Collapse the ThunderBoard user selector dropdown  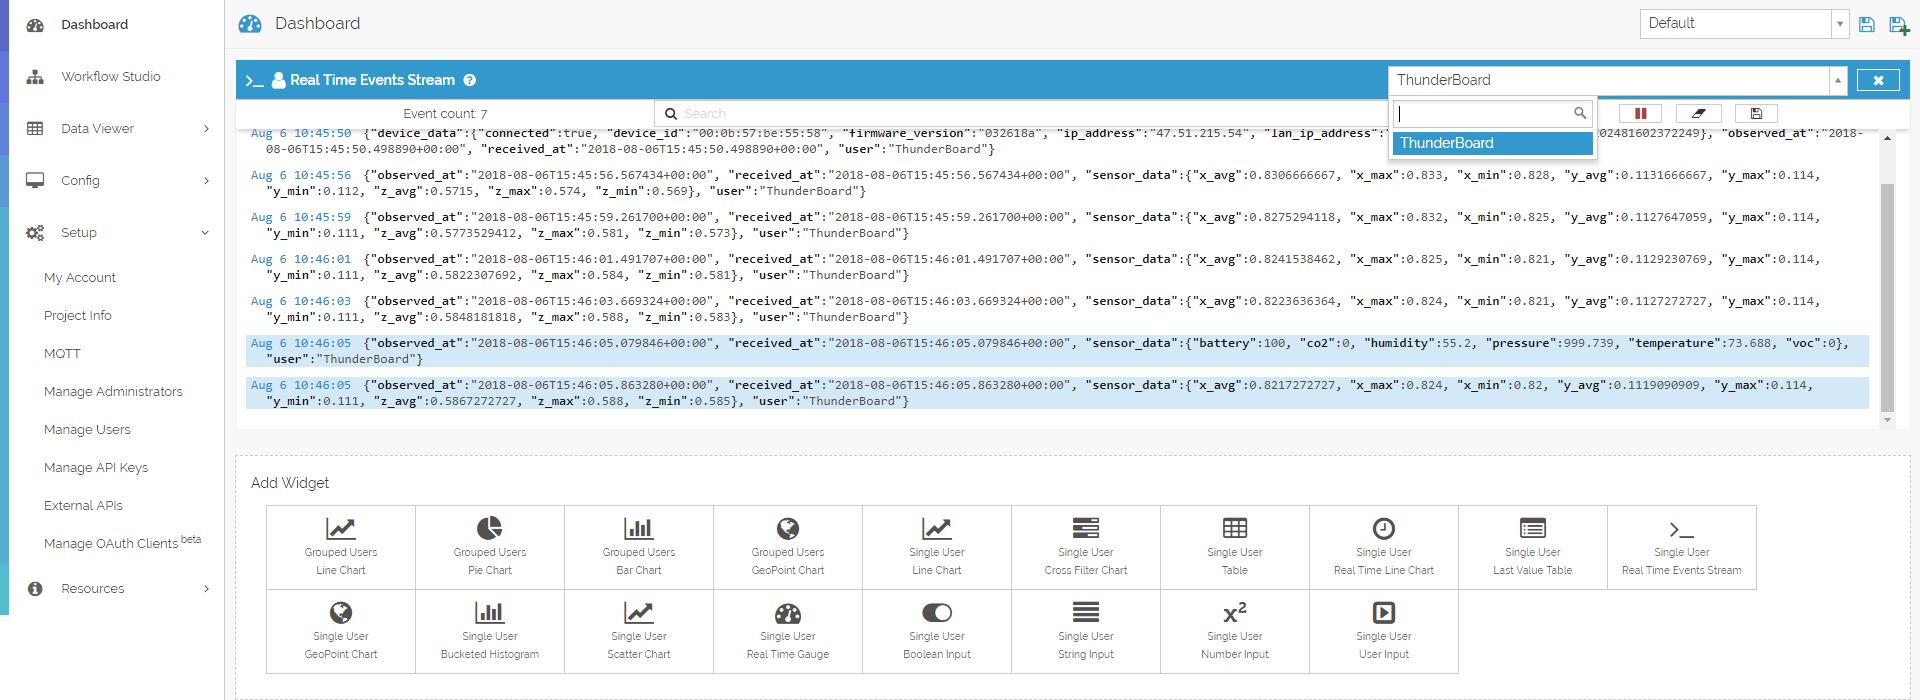pos(1837,80)
